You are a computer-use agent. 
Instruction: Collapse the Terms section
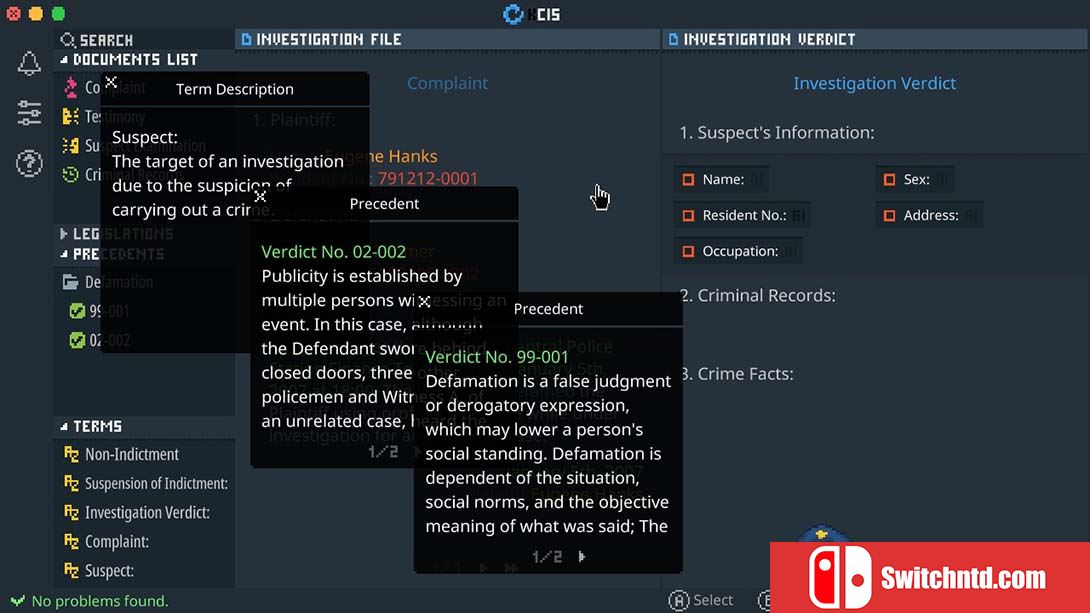64,427
